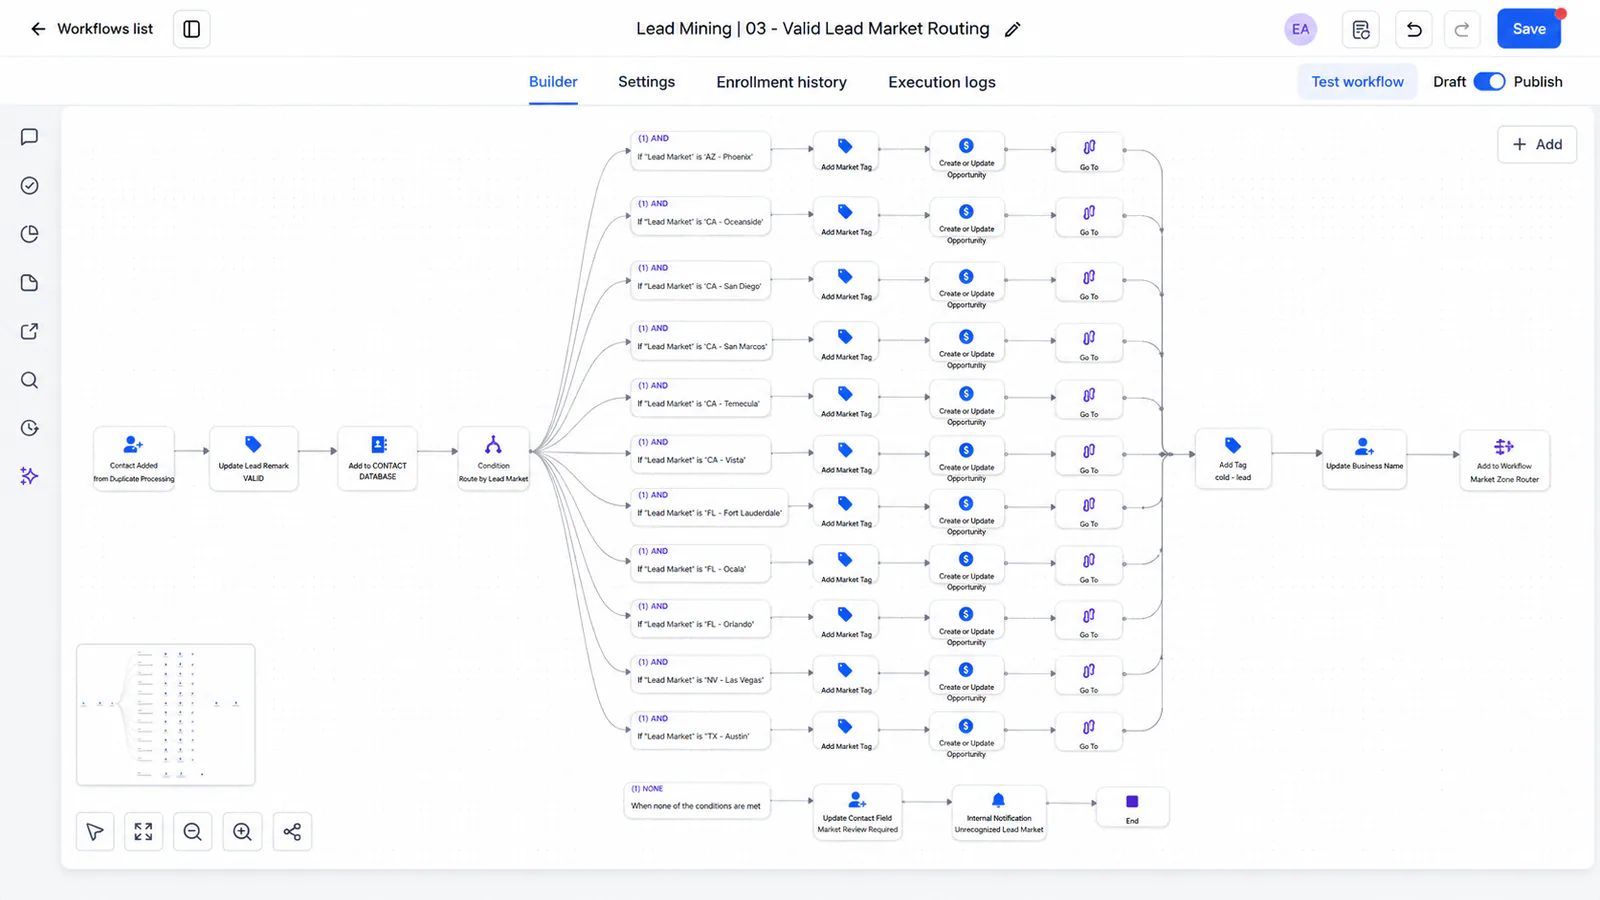Open Add Market Tag in Austin row
This screenshot has height=900, width=1600.
coord(846,733)
